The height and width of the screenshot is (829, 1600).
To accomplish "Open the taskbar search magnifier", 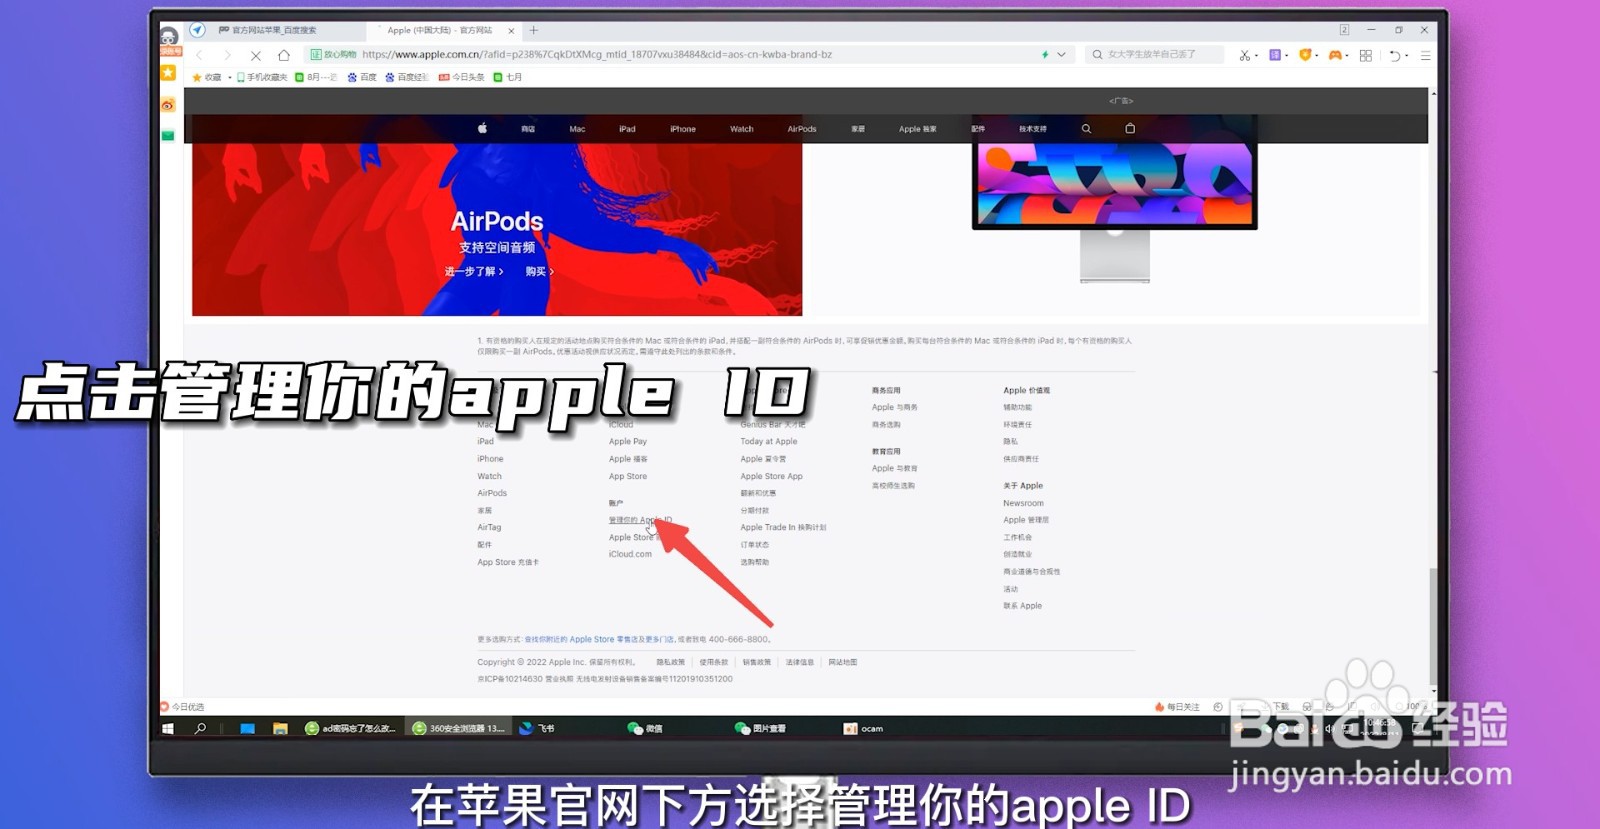I will point(200,728).
